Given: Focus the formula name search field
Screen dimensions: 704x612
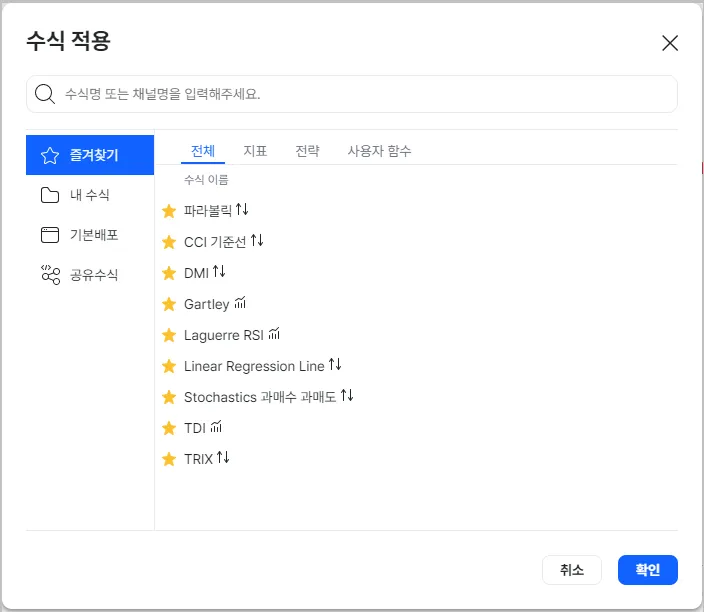Looking at the screenshot, I should (x=360, y=94).
